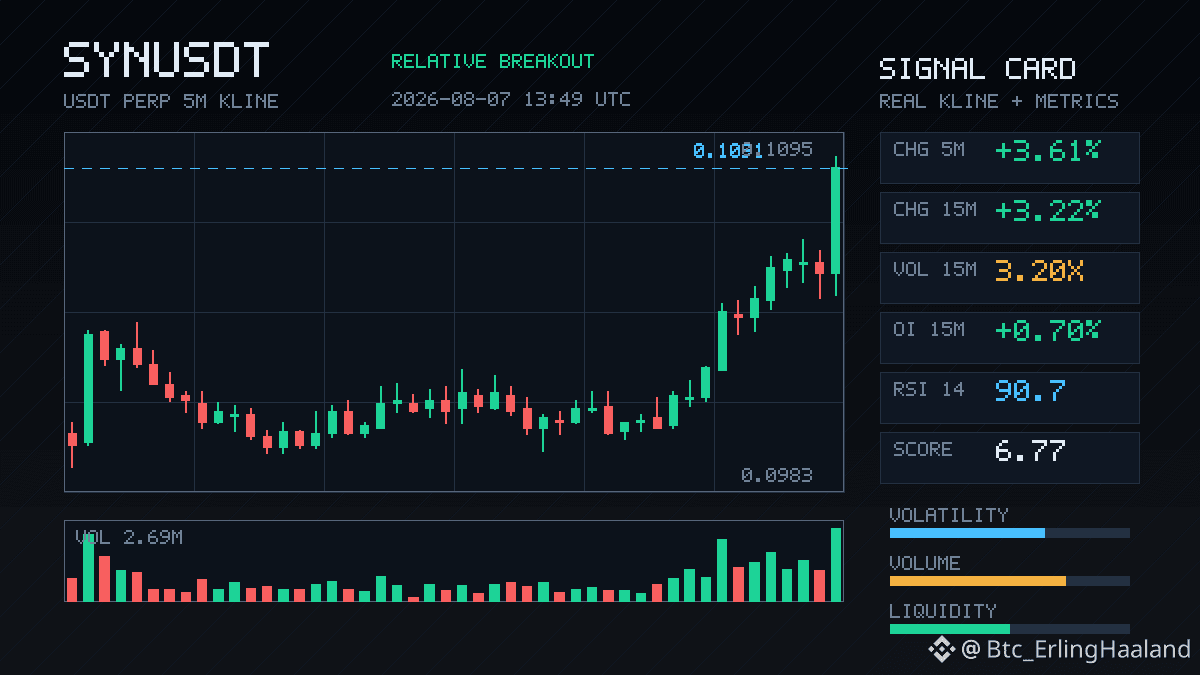Click the first tall green candle on left

(x=88, y=388)
